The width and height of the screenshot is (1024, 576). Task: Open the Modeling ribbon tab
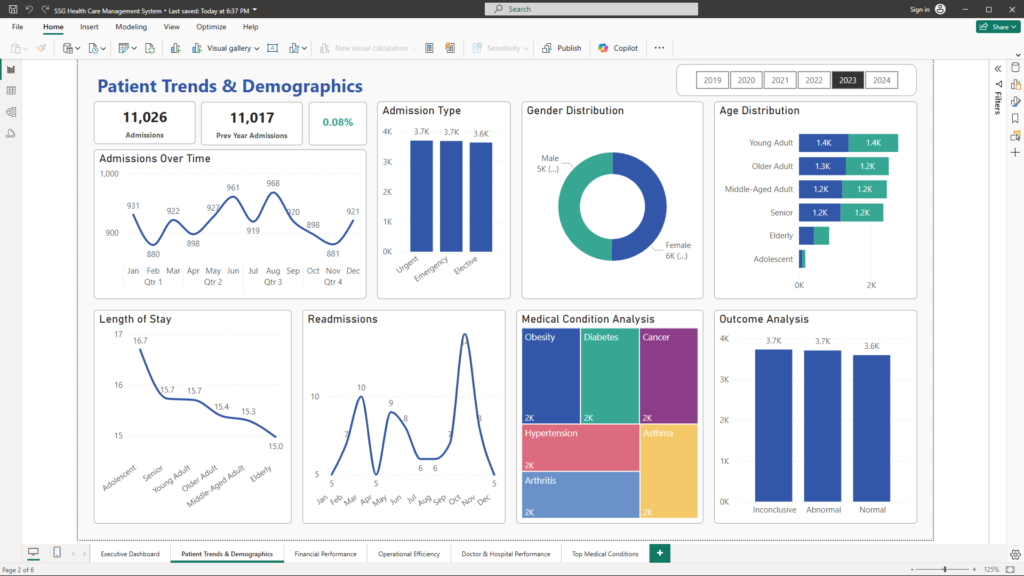tap(131, 27)
